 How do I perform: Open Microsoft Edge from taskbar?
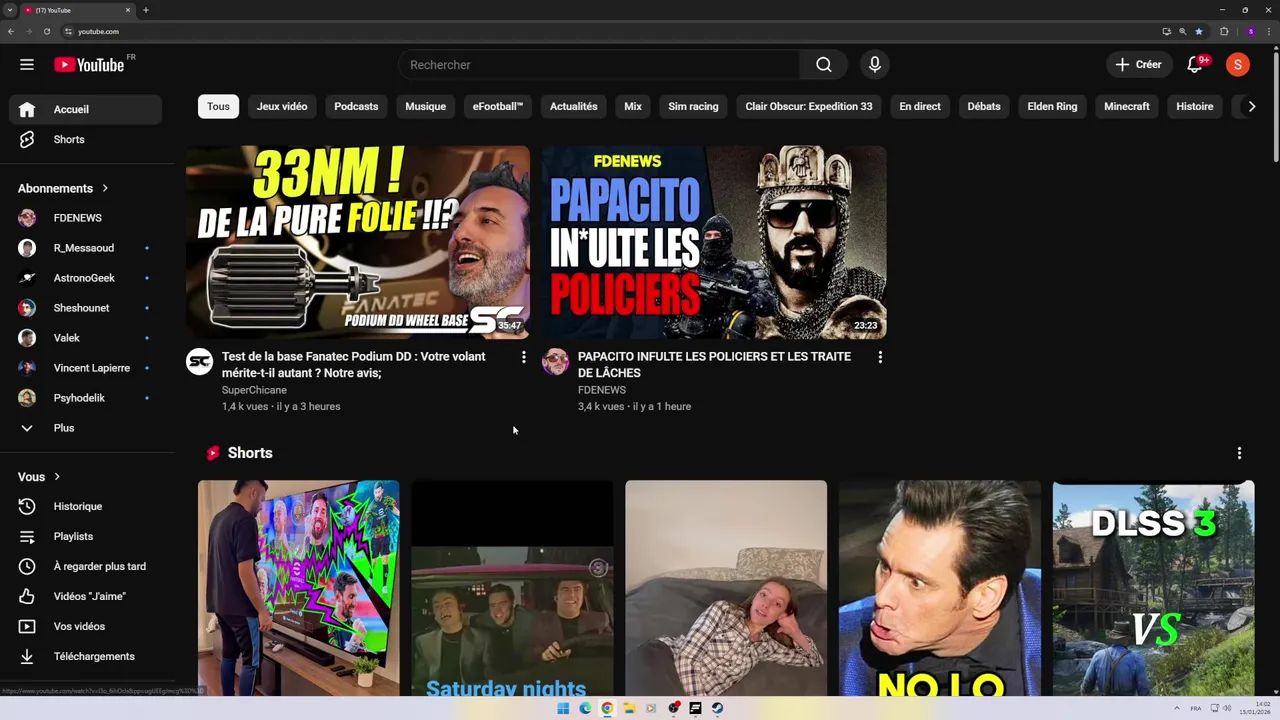585,708
